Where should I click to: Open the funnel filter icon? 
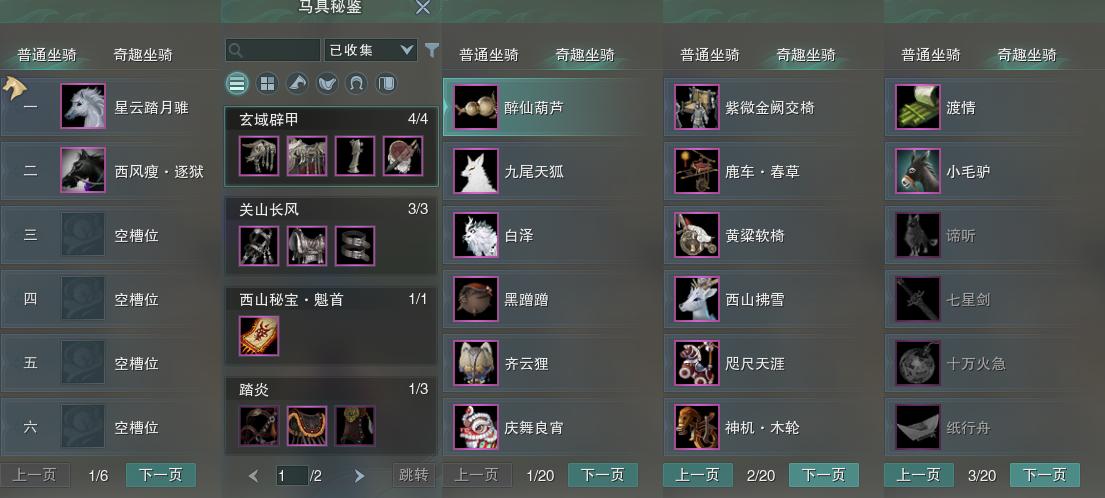431,50
